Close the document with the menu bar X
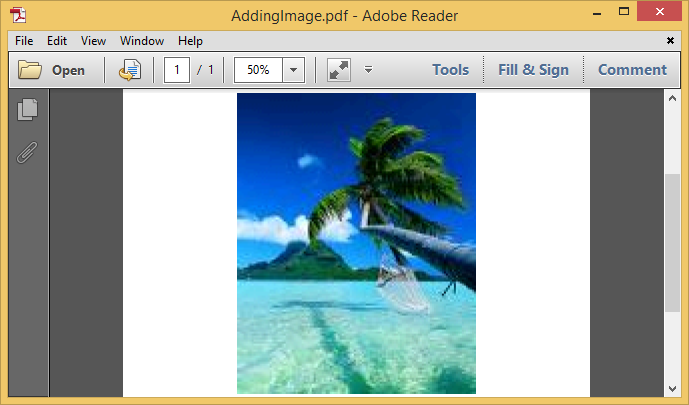Image resolution: width=689 pixels, height=405 pixels. [x=670, y=41]
